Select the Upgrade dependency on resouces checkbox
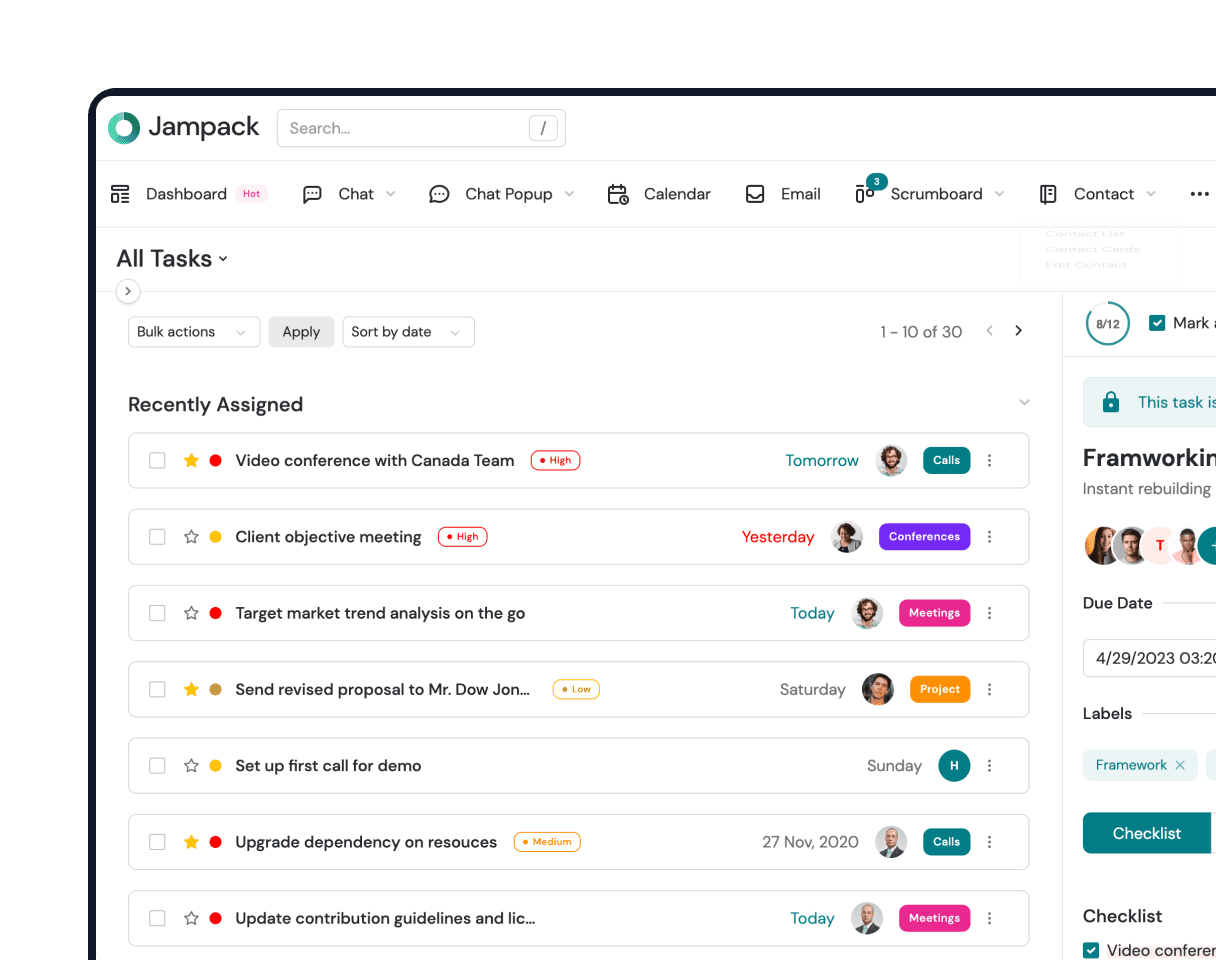The width and height of the screenshot is (1216, 960). [x=157, y=842]
